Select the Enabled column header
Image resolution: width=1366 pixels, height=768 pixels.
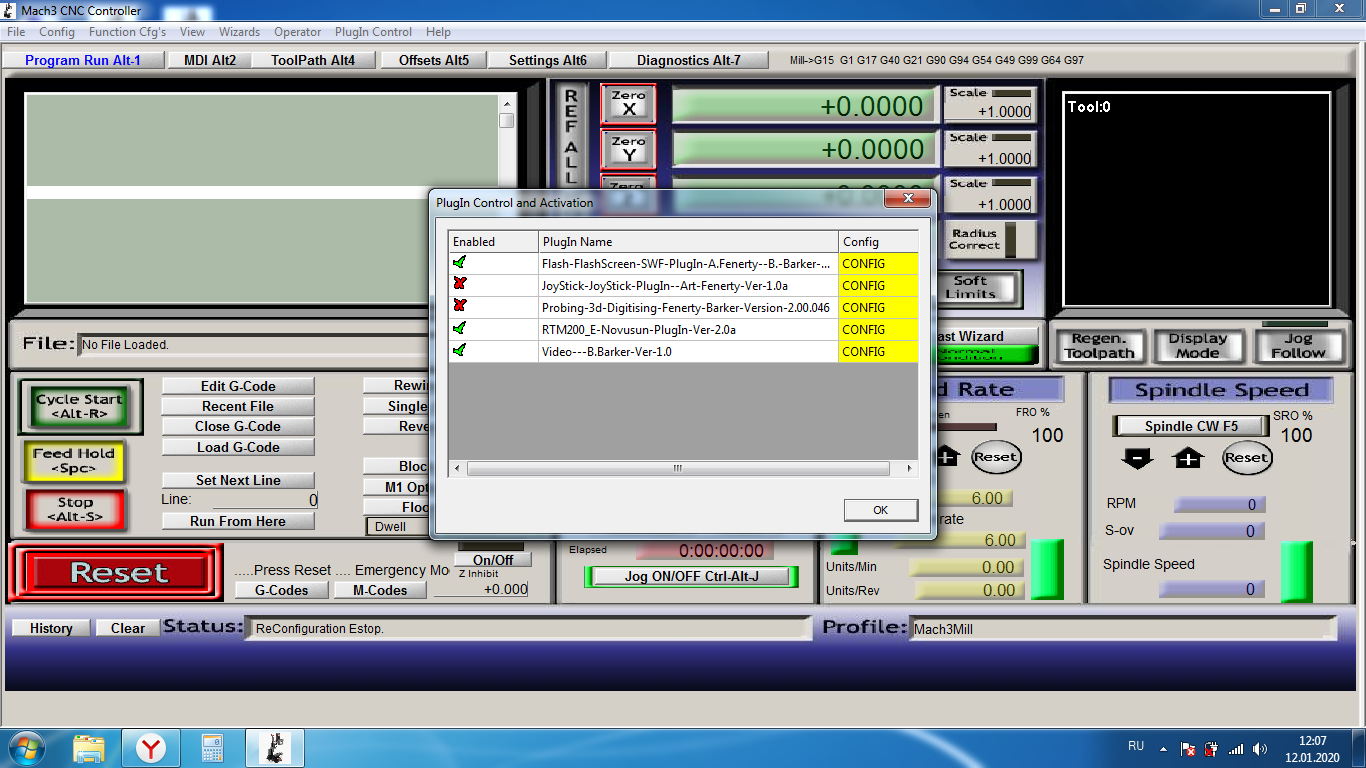click(x=493, y=242)
